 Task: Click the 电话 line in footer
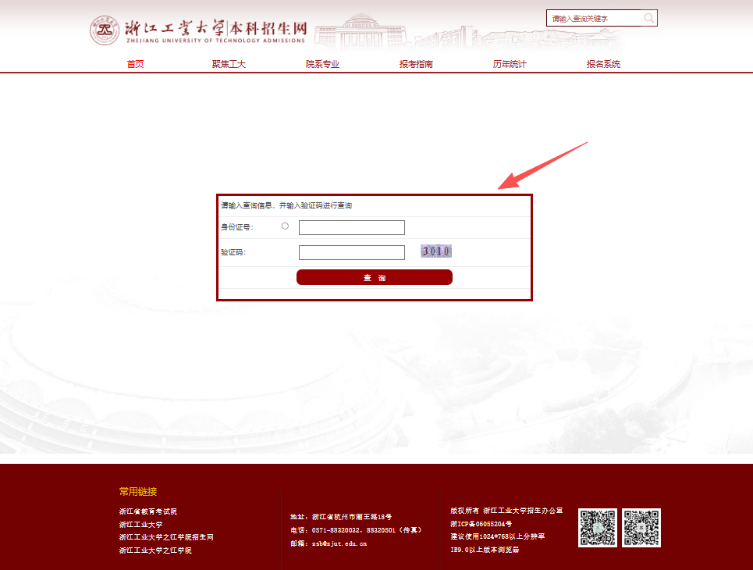[x=356, y=530]
